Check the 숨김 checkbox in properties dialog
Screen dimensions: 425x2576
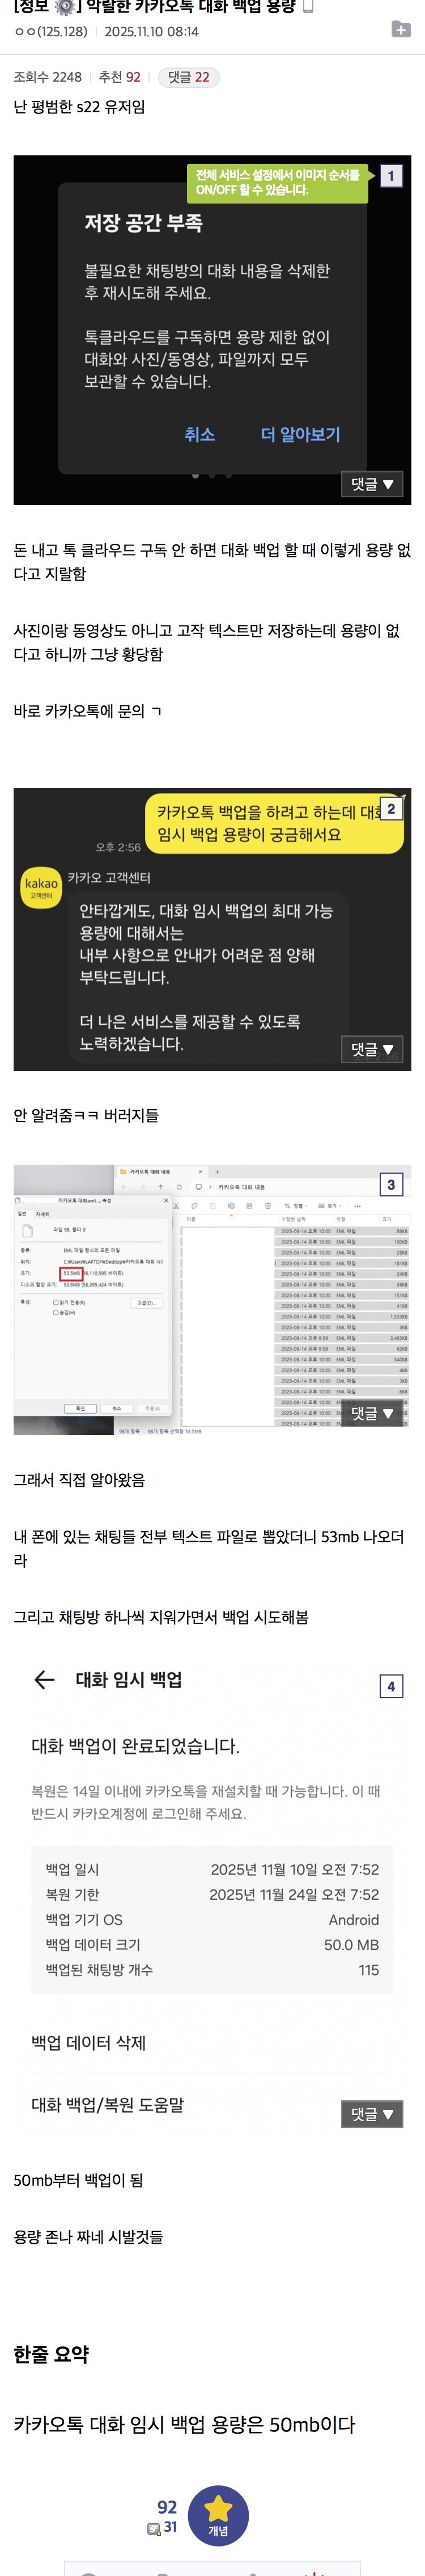[x=55, y=1312]
